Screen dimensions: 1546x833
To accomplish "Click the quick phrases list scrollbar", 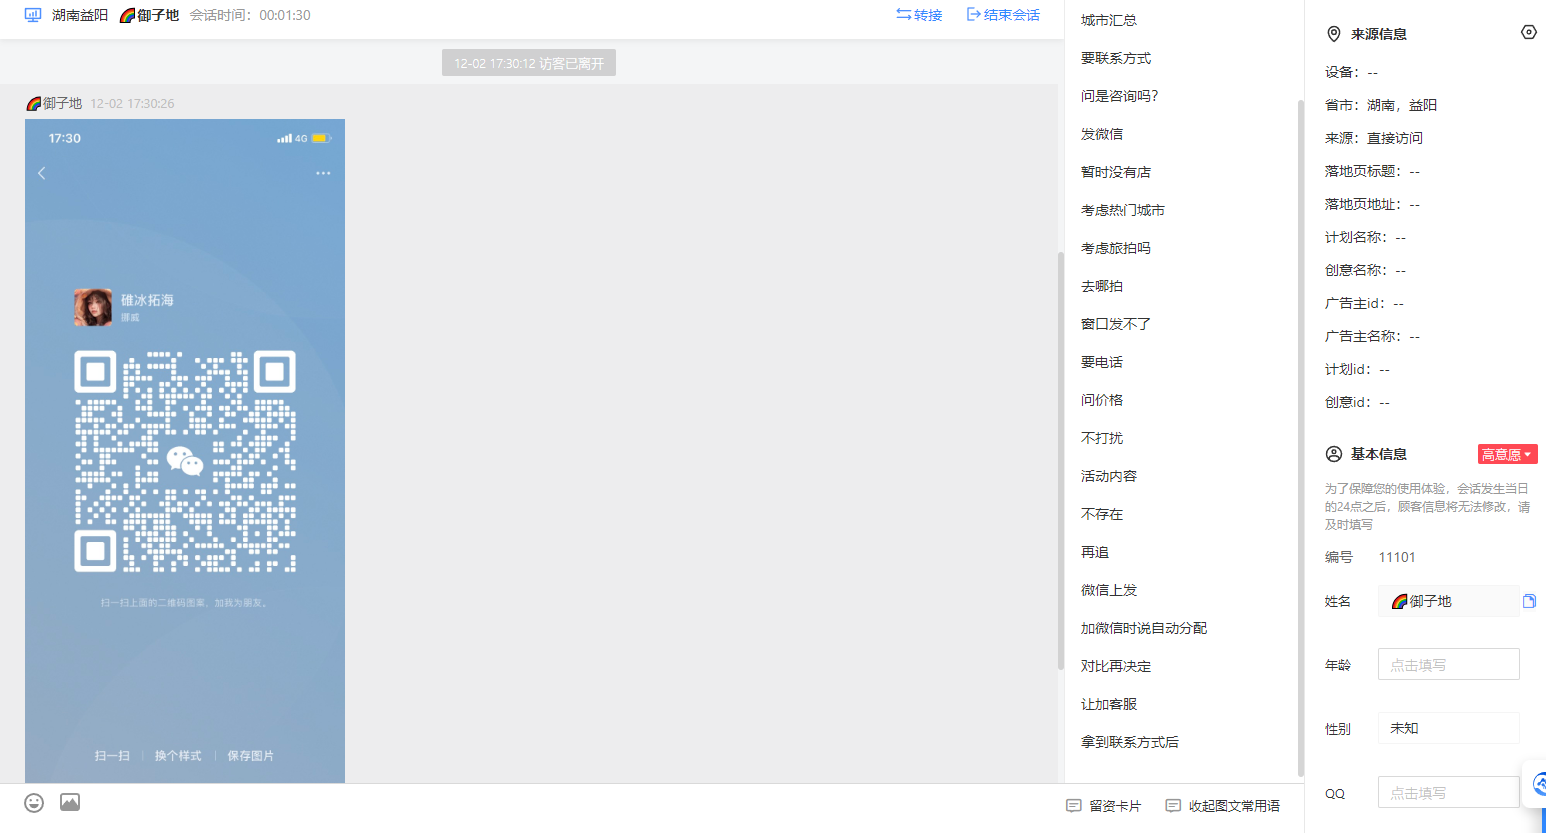I will [1300, 437].
